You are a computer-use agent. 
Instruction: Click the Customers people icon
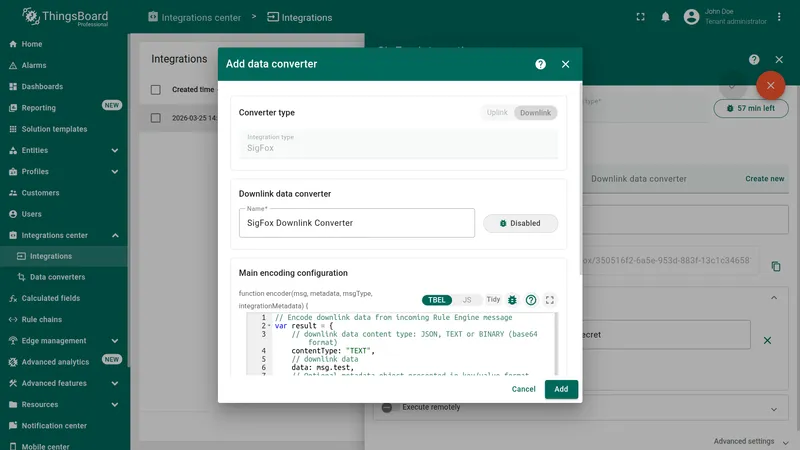(13, 193)
